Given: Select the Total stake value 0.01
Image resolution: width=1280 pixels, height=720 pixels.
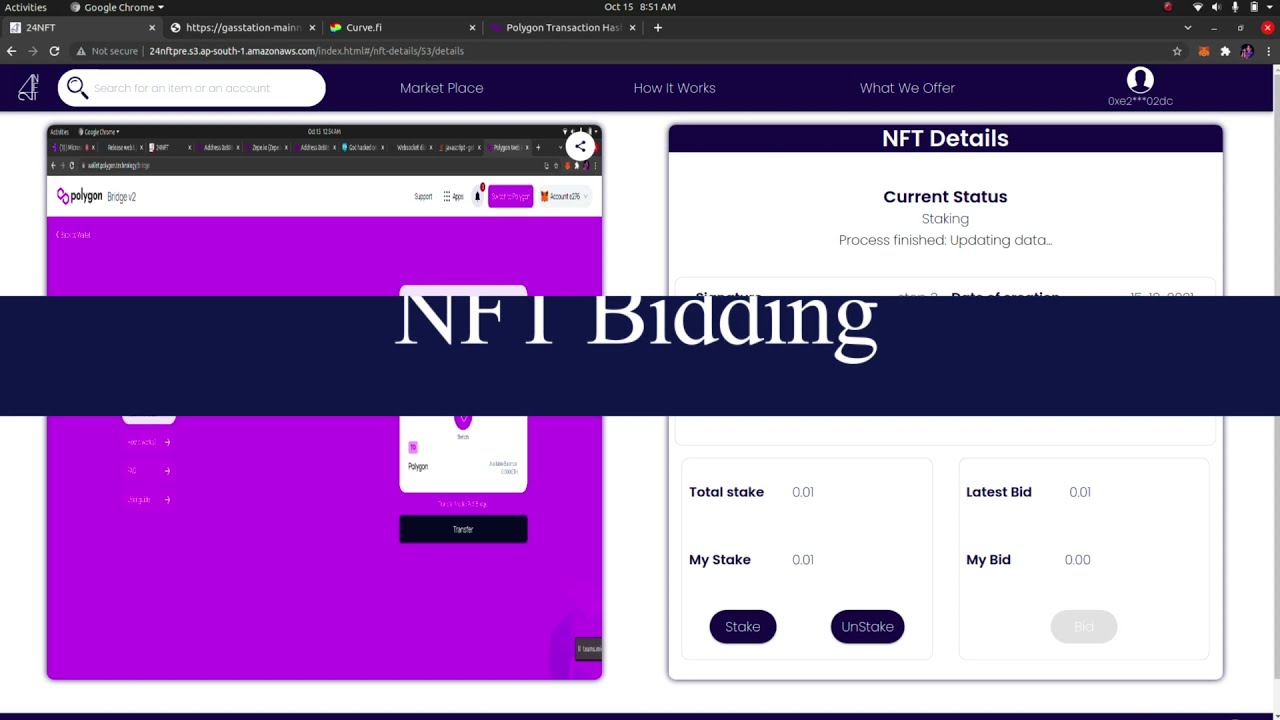Looking at the screenshot, I should pyautogui.click(x=803, y=492).
